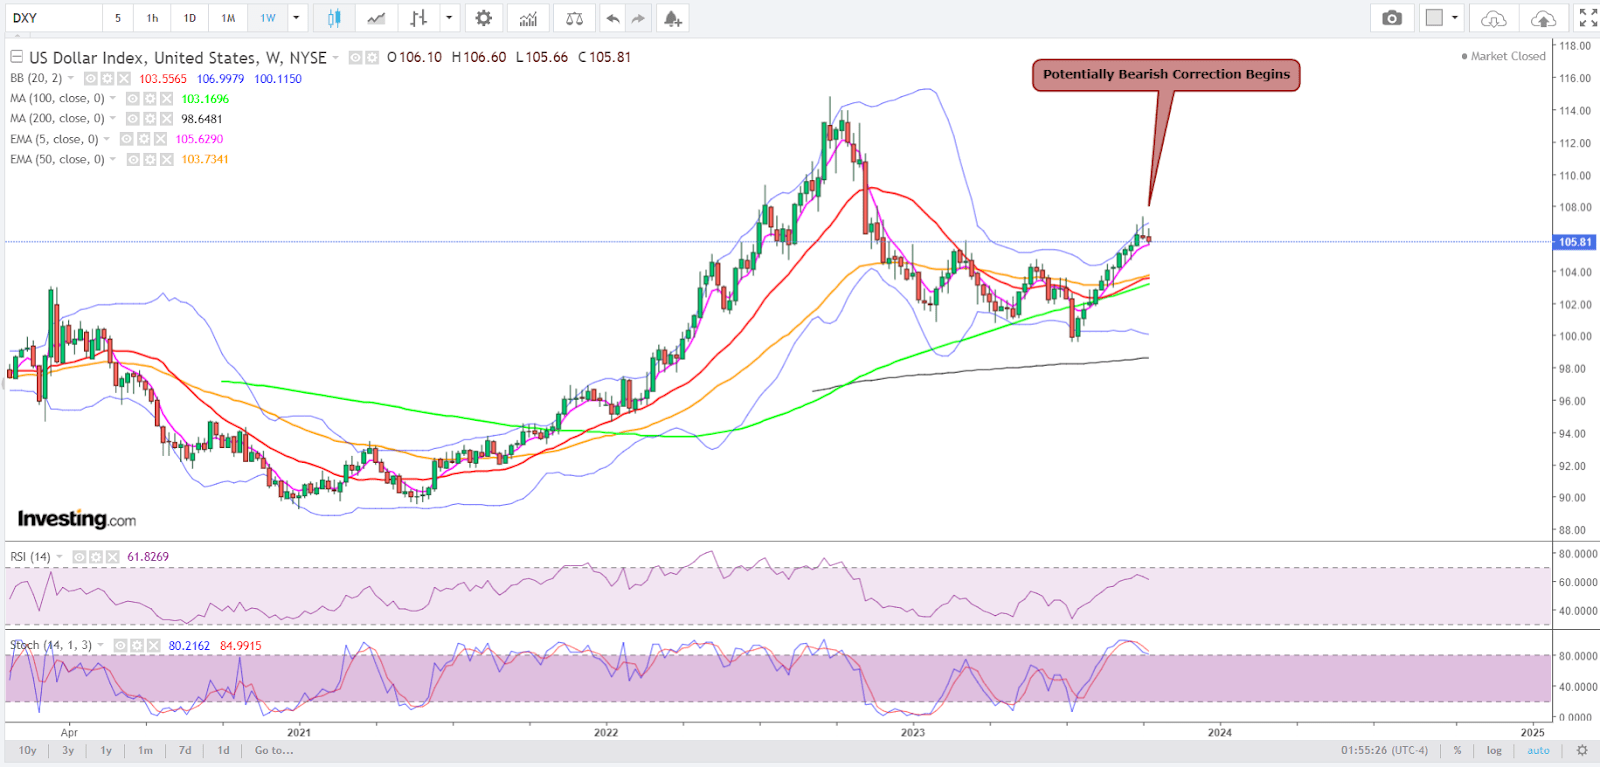Viewport: 1600px width, 767px height.
Task: Select the 1D interval tab
Action: tap(190, 18)
